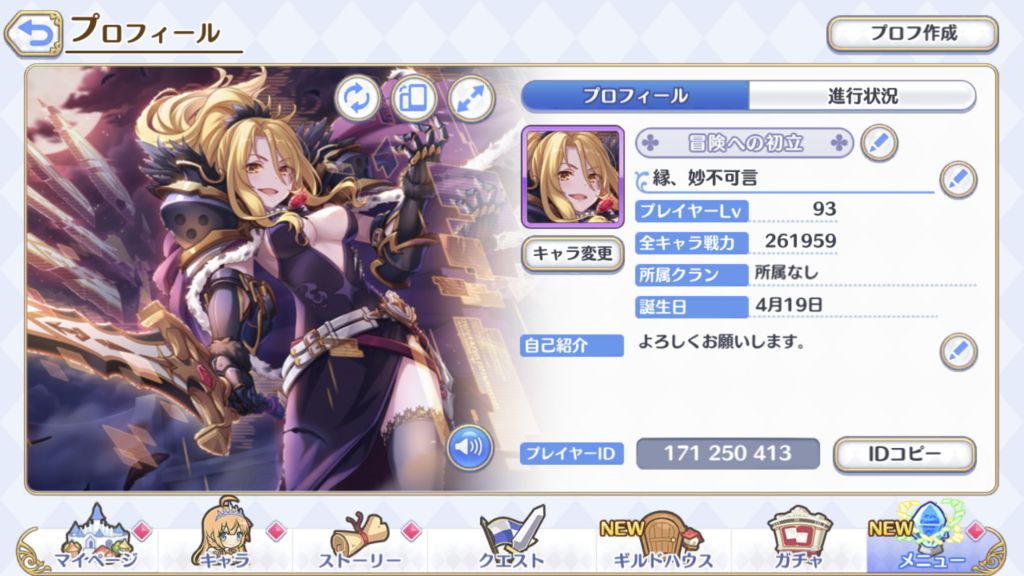Play the character voice speaker icon
1024x576 pixels.
[470, 447]
